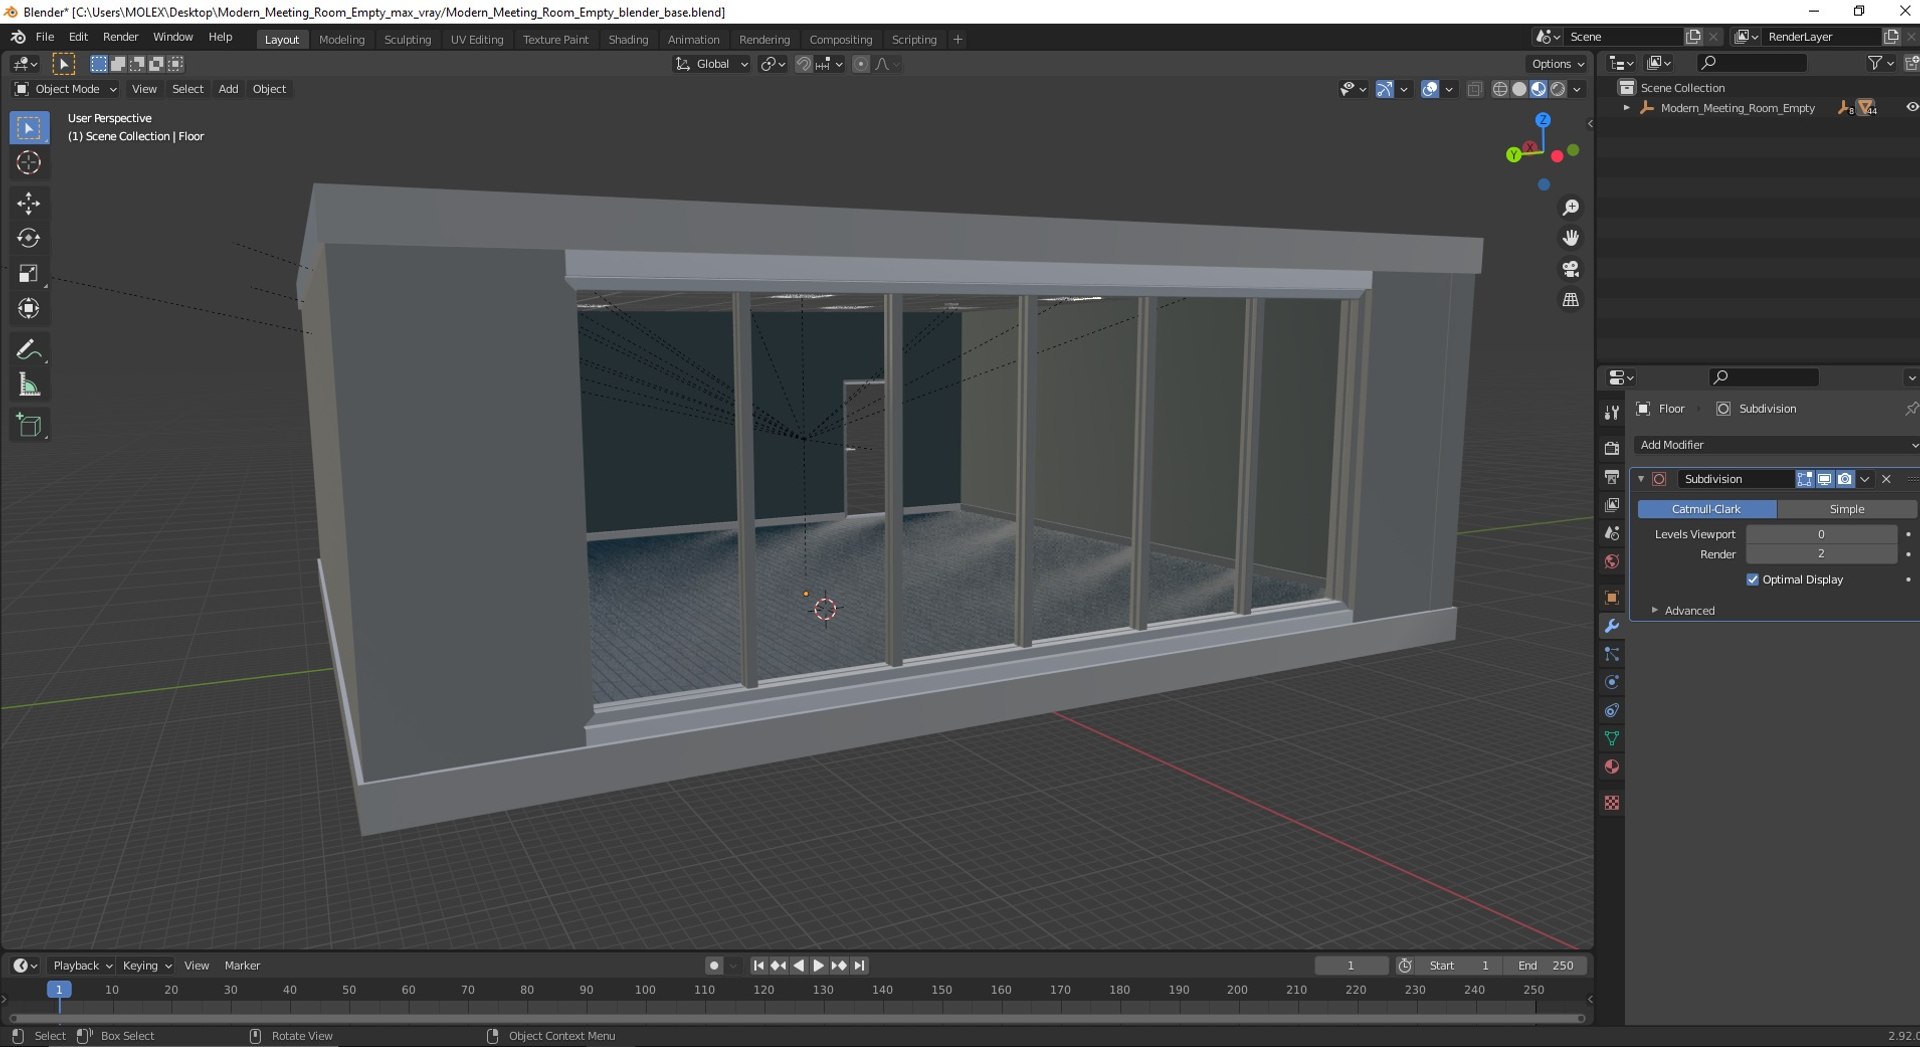Switch to the Shading workspace tab
Screen dimensions: 1920x1047
click(x=628, y=39)
